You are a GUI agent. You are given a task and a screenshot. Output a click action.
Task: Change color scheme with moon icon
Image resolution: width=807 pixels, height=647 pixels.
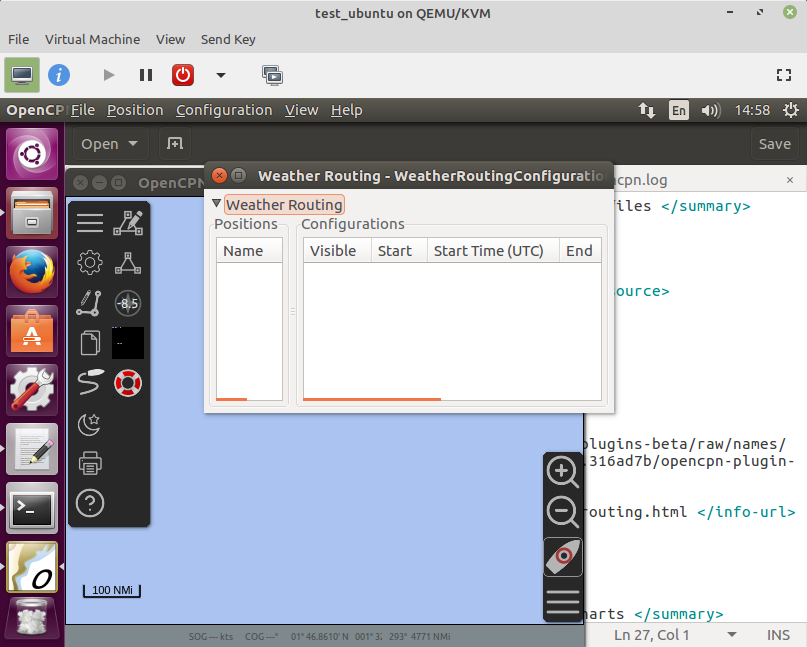(x=90, y=424)
